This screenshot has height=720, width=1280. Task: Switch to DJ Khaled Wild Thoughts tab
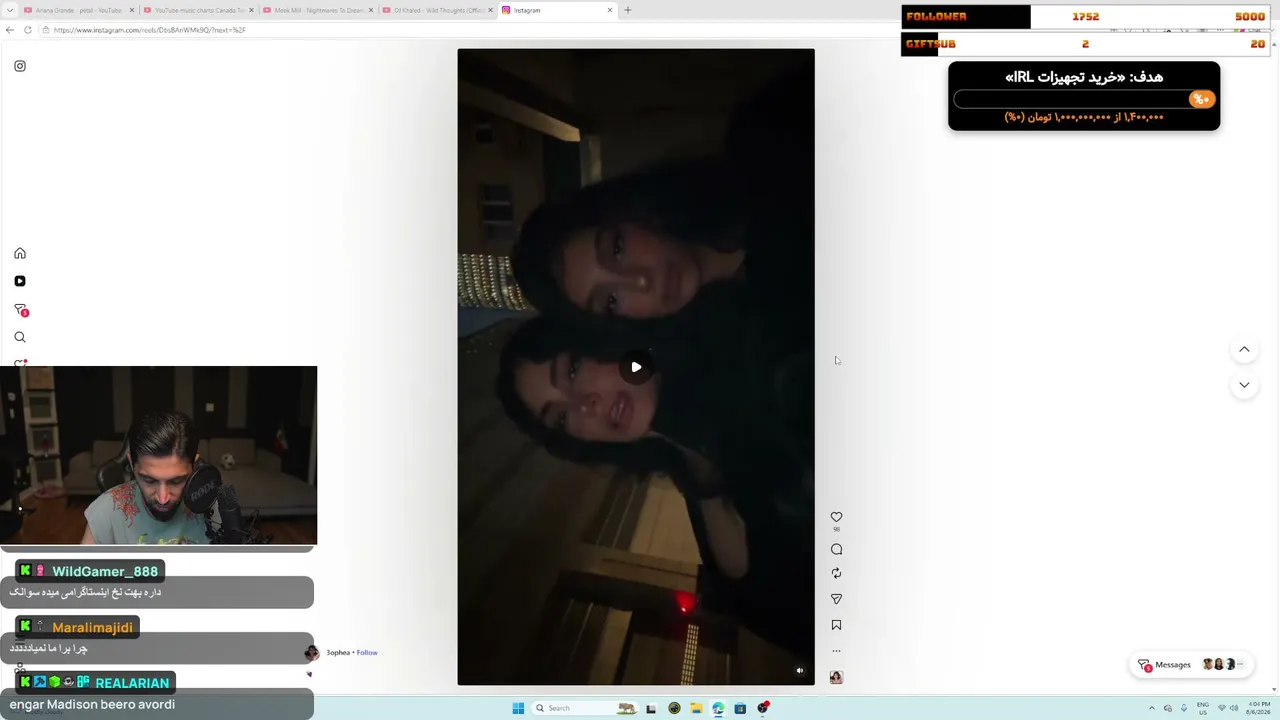click(x=439, y=10)
